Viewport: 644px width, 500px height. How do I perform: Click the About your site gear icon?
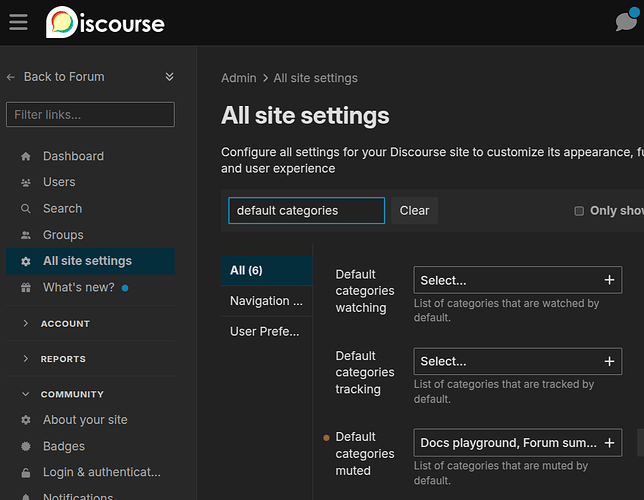(26, 420)
